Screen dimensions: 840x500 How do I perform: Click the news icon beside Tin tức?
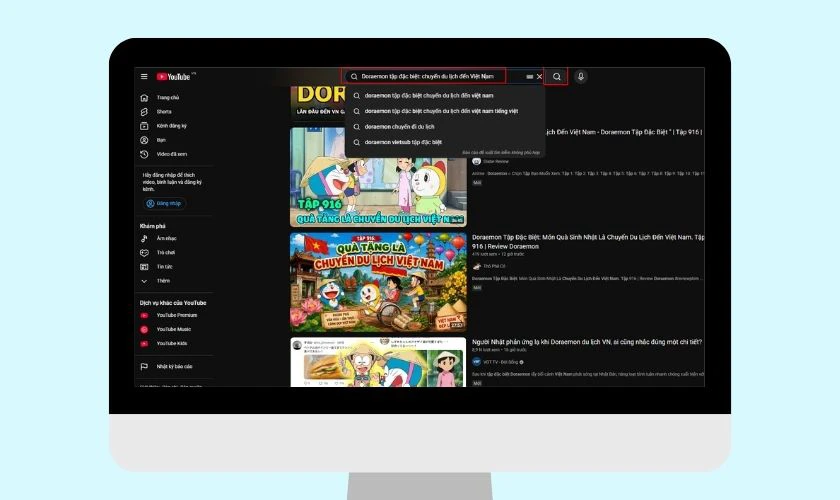pyautogui.click(x=144, y=266)
